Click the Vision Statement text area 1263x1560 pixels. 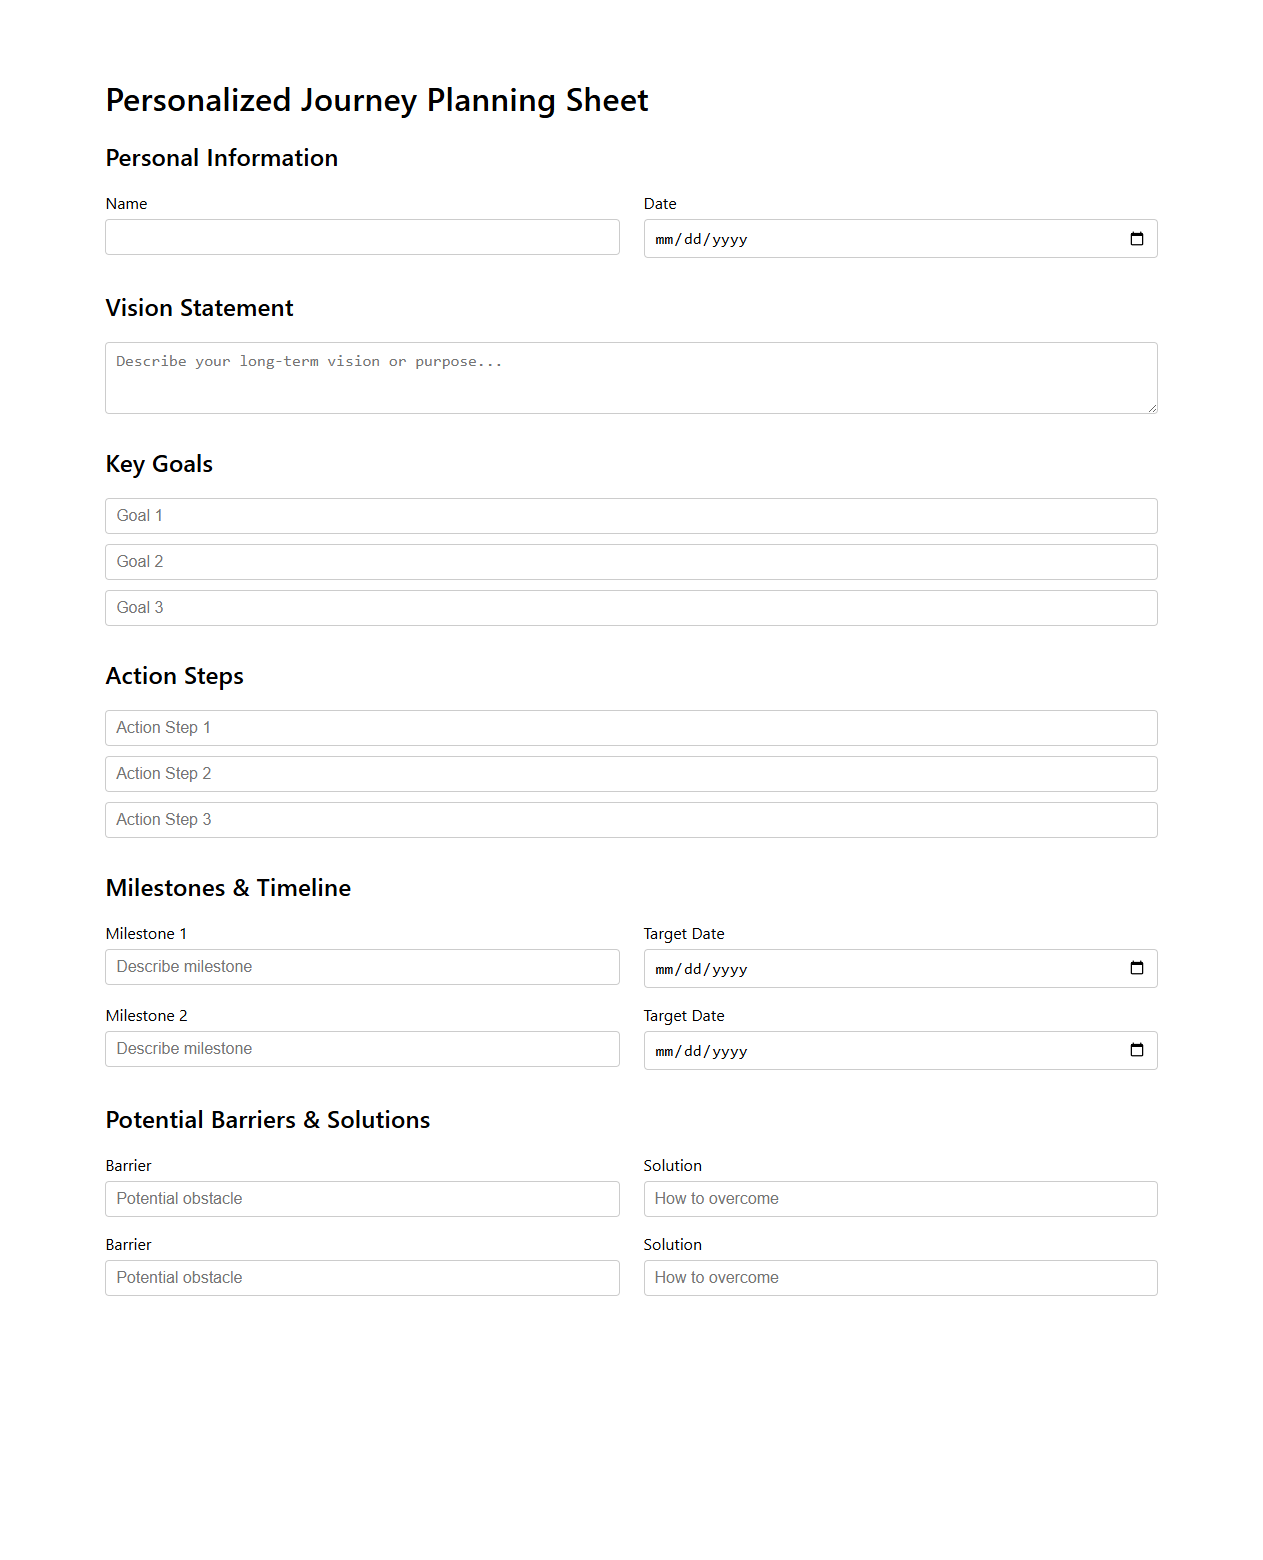630,377
